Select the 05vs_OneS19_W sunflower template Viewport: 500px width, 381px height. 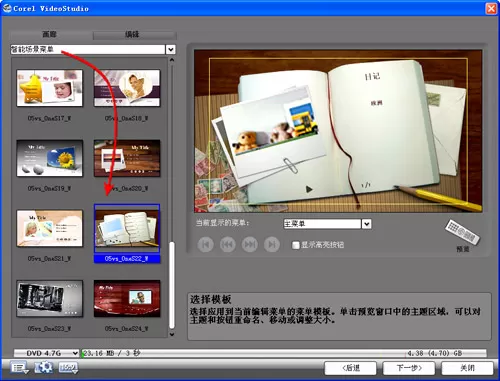coord(50,158)
